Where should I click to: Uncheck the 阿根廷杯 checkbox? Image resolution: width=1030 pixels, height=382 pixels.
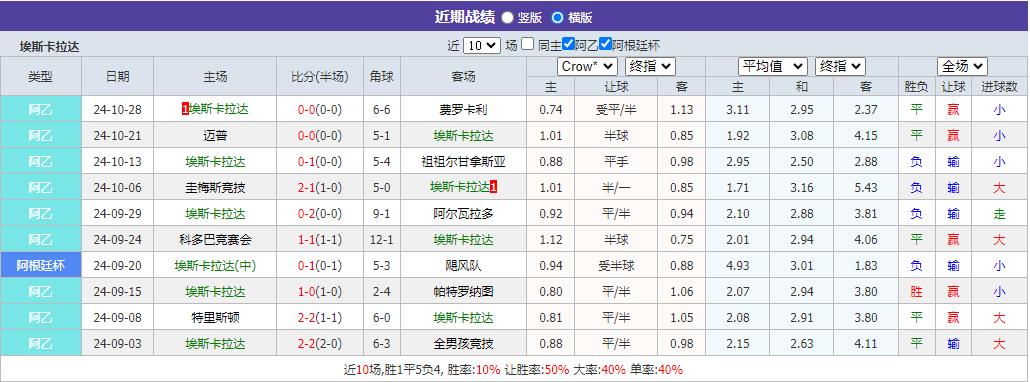tap(606, 44)
